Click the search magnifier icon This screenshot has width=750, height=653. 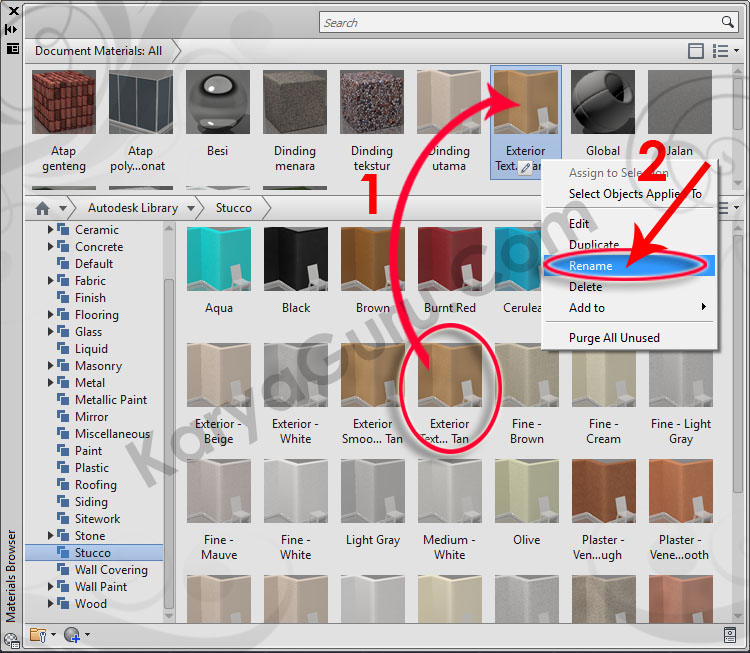pyautogui.click(x=728, y=22)
